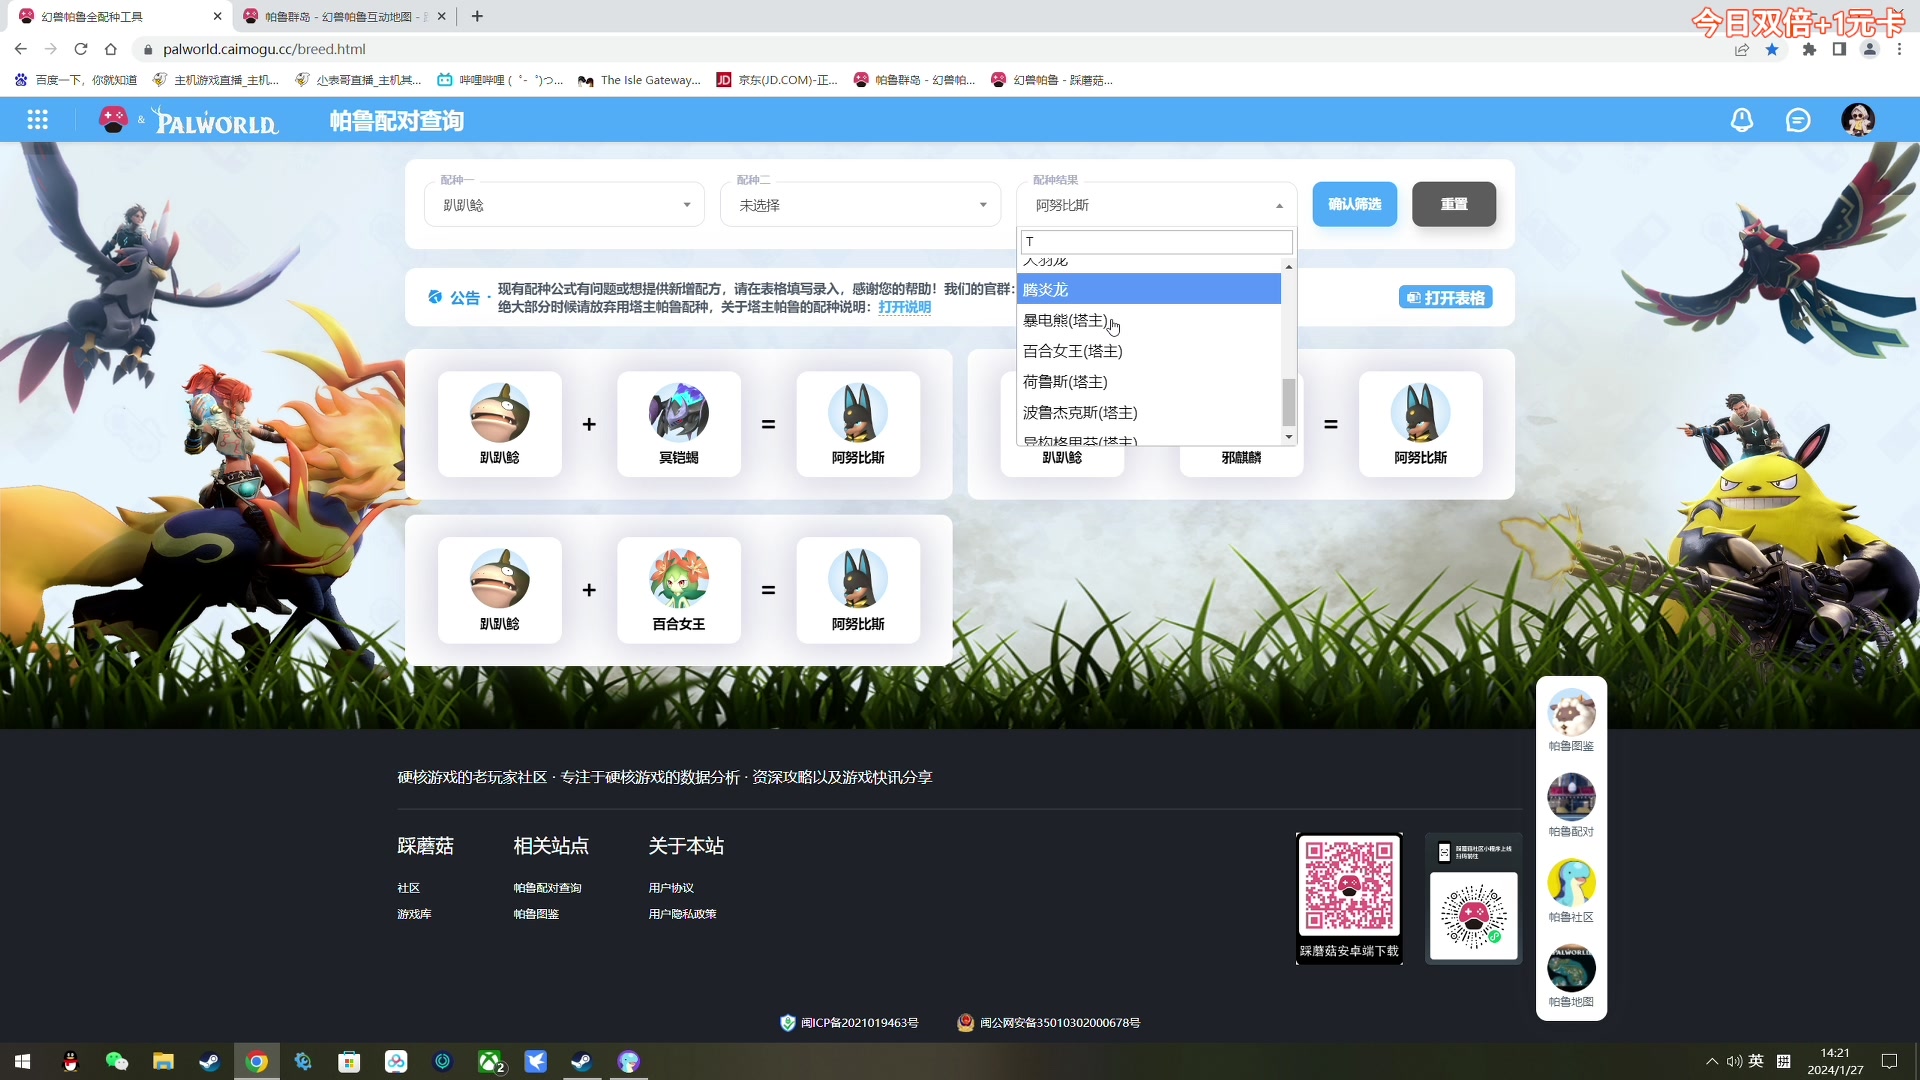The image size is (1920, 1080).
Task: Follow the 打开说明 link in the announcement
Action: point(903,308)
